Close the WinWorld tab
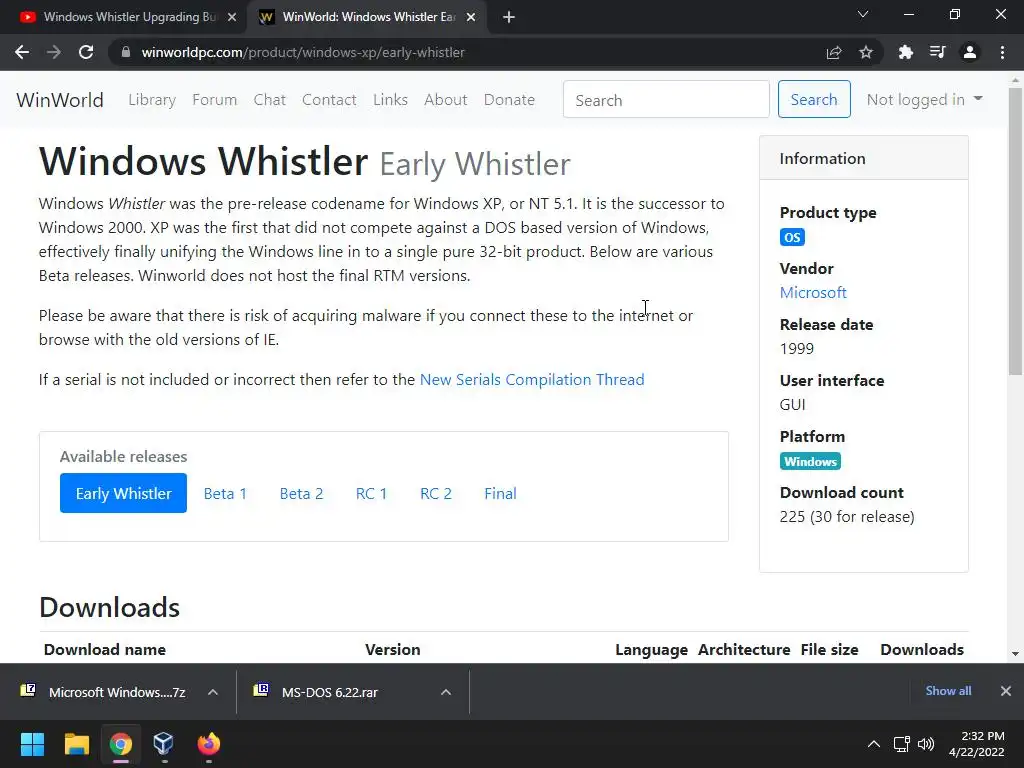The height and width of the screenshot is (768, 1024). click(471, 17)
